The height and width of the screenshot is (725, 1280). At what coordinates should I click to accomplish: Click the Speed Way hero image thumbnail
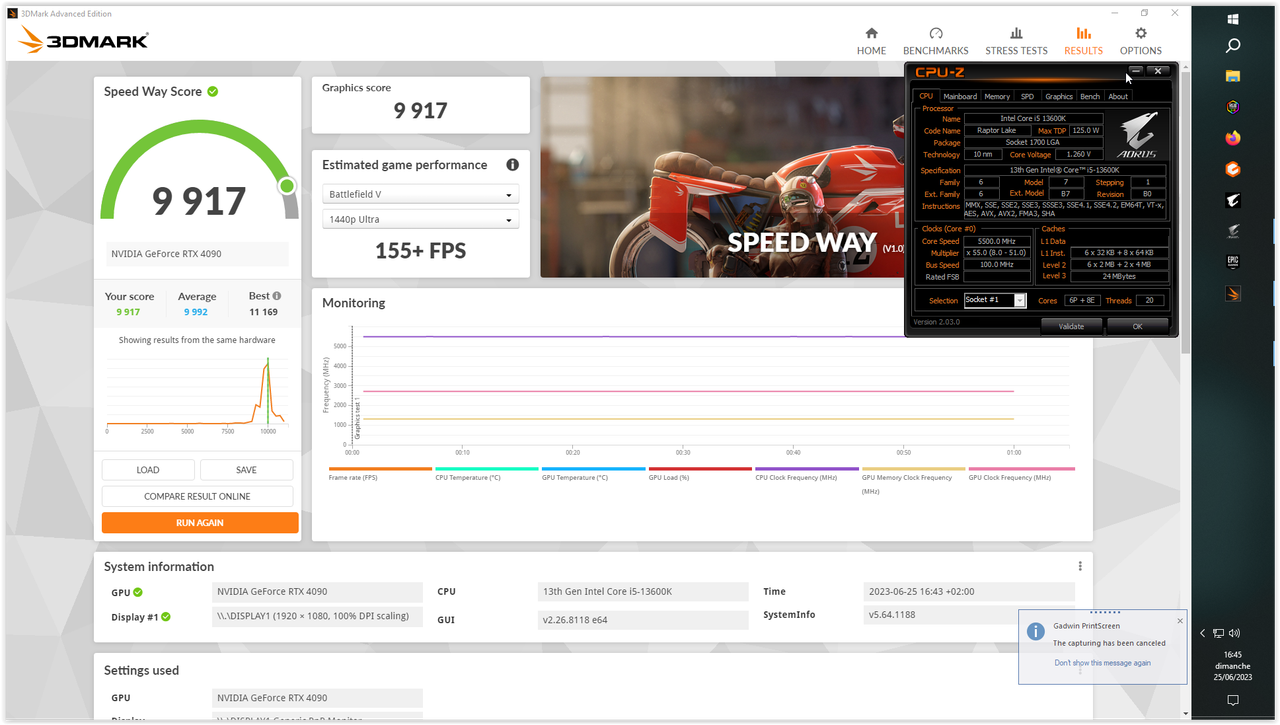click(x=722, y=177)
